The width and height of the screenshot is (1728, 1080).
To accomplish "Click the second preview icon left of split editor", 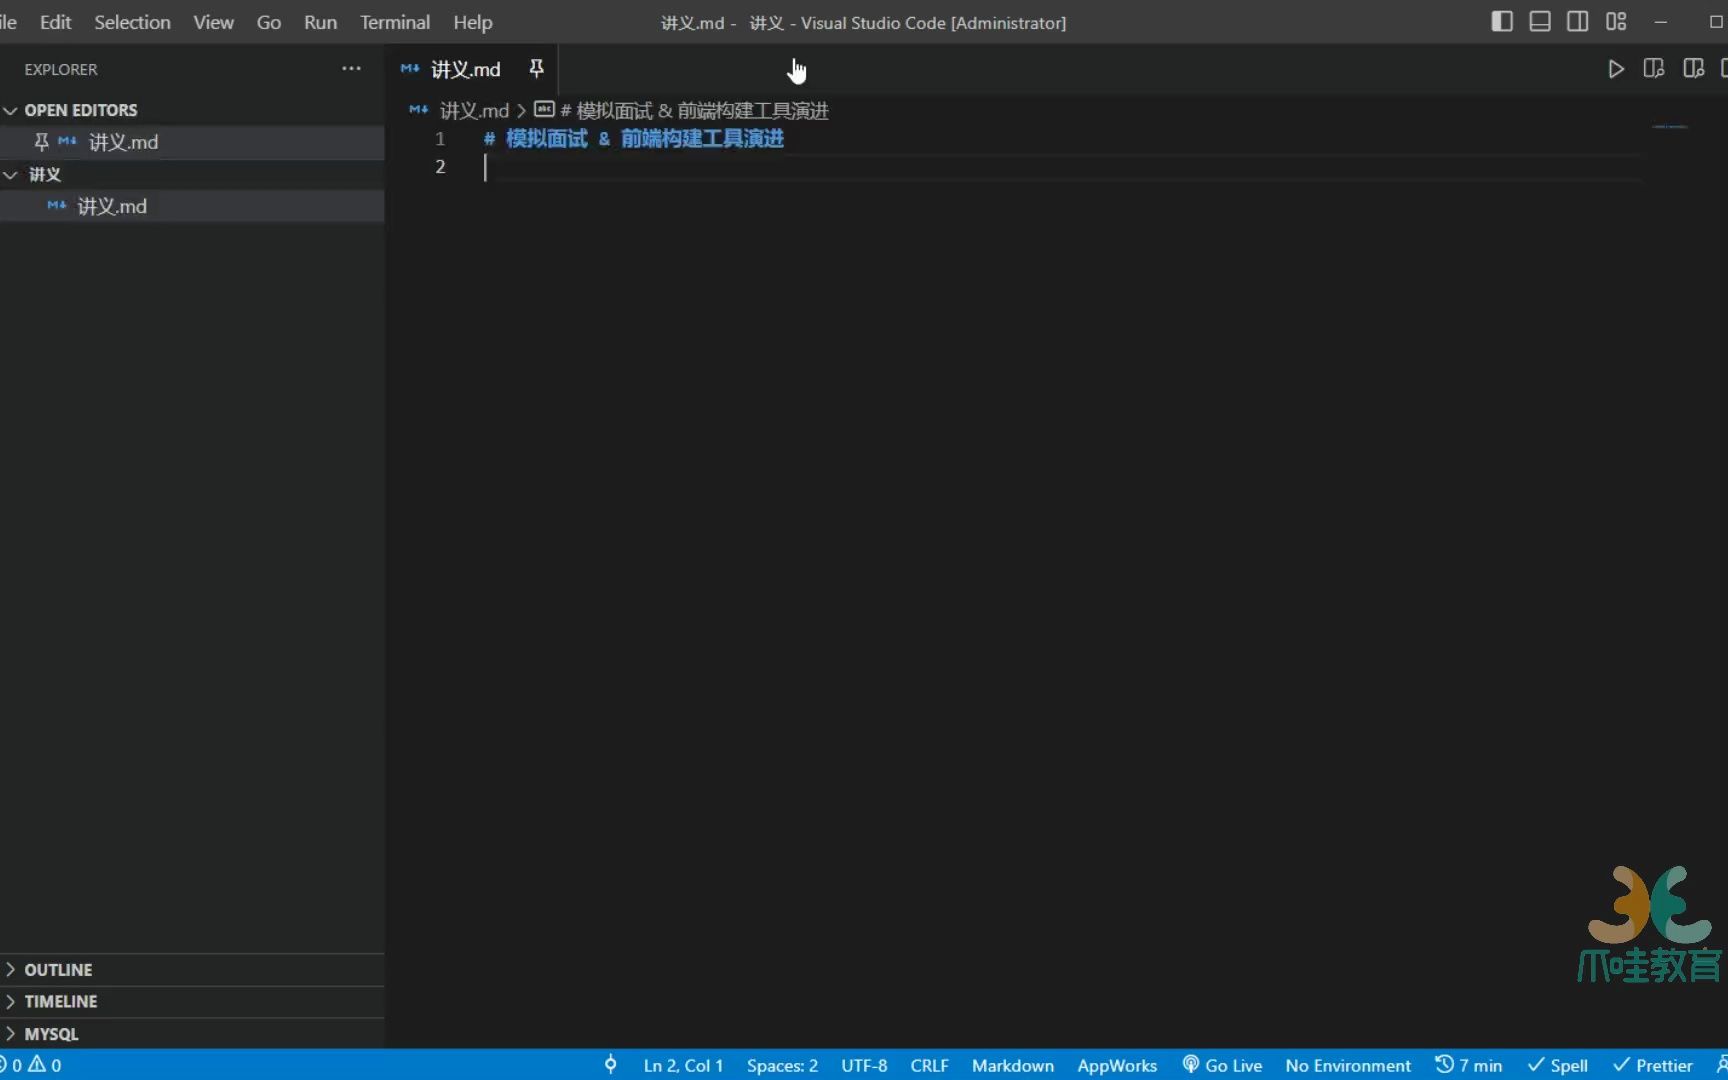I will [1693, 69].
